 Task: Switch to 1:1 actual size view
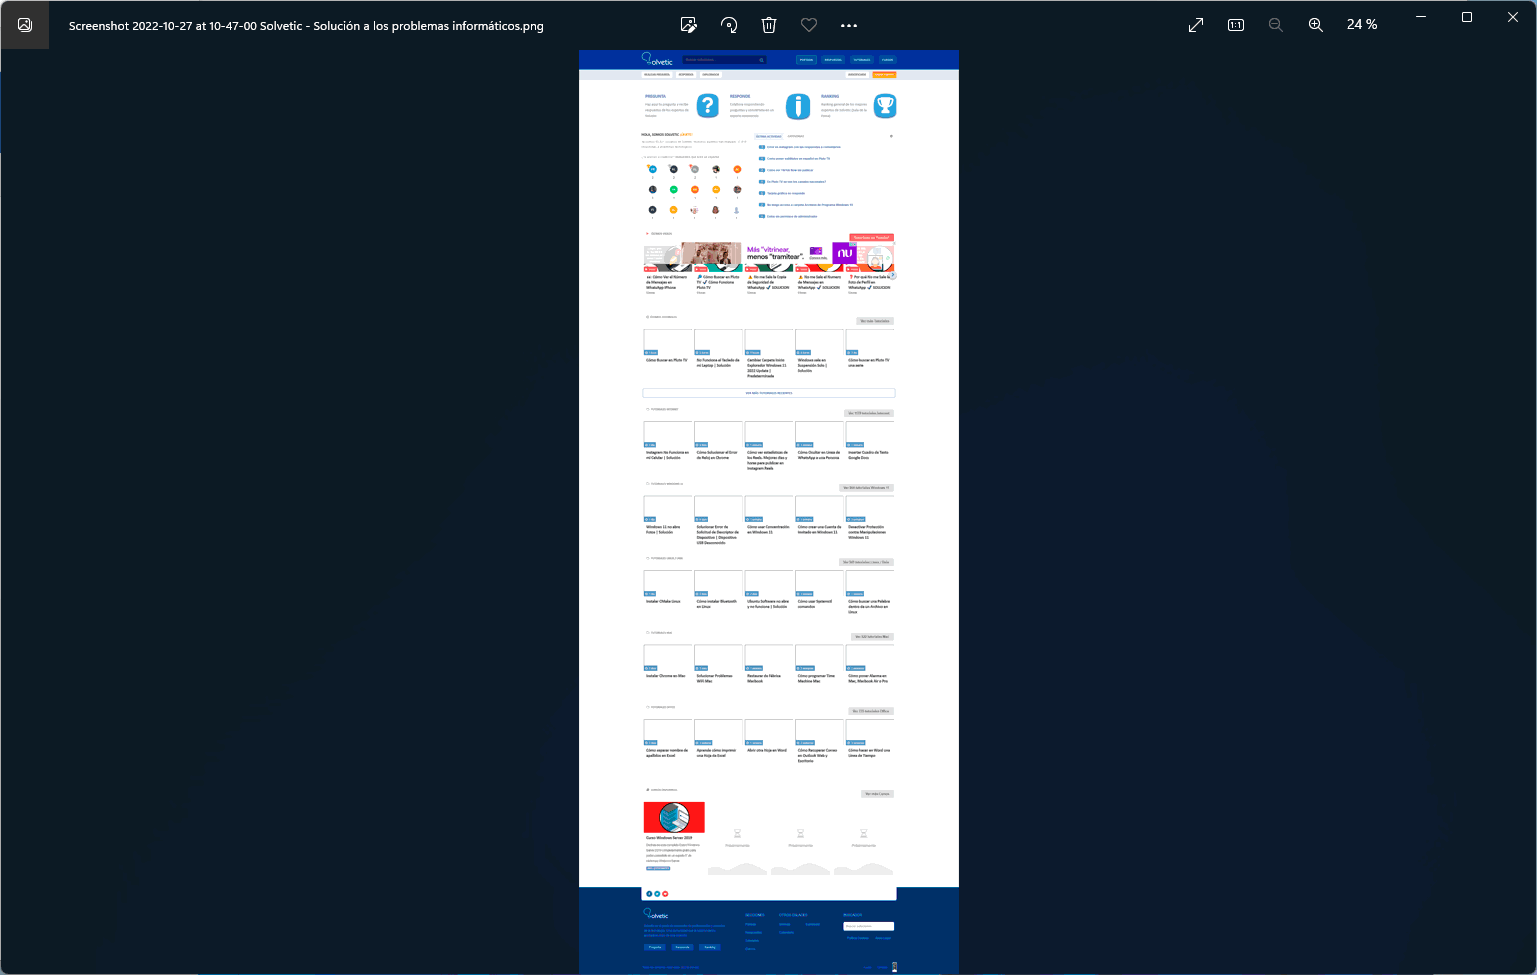coord(1236,24)
